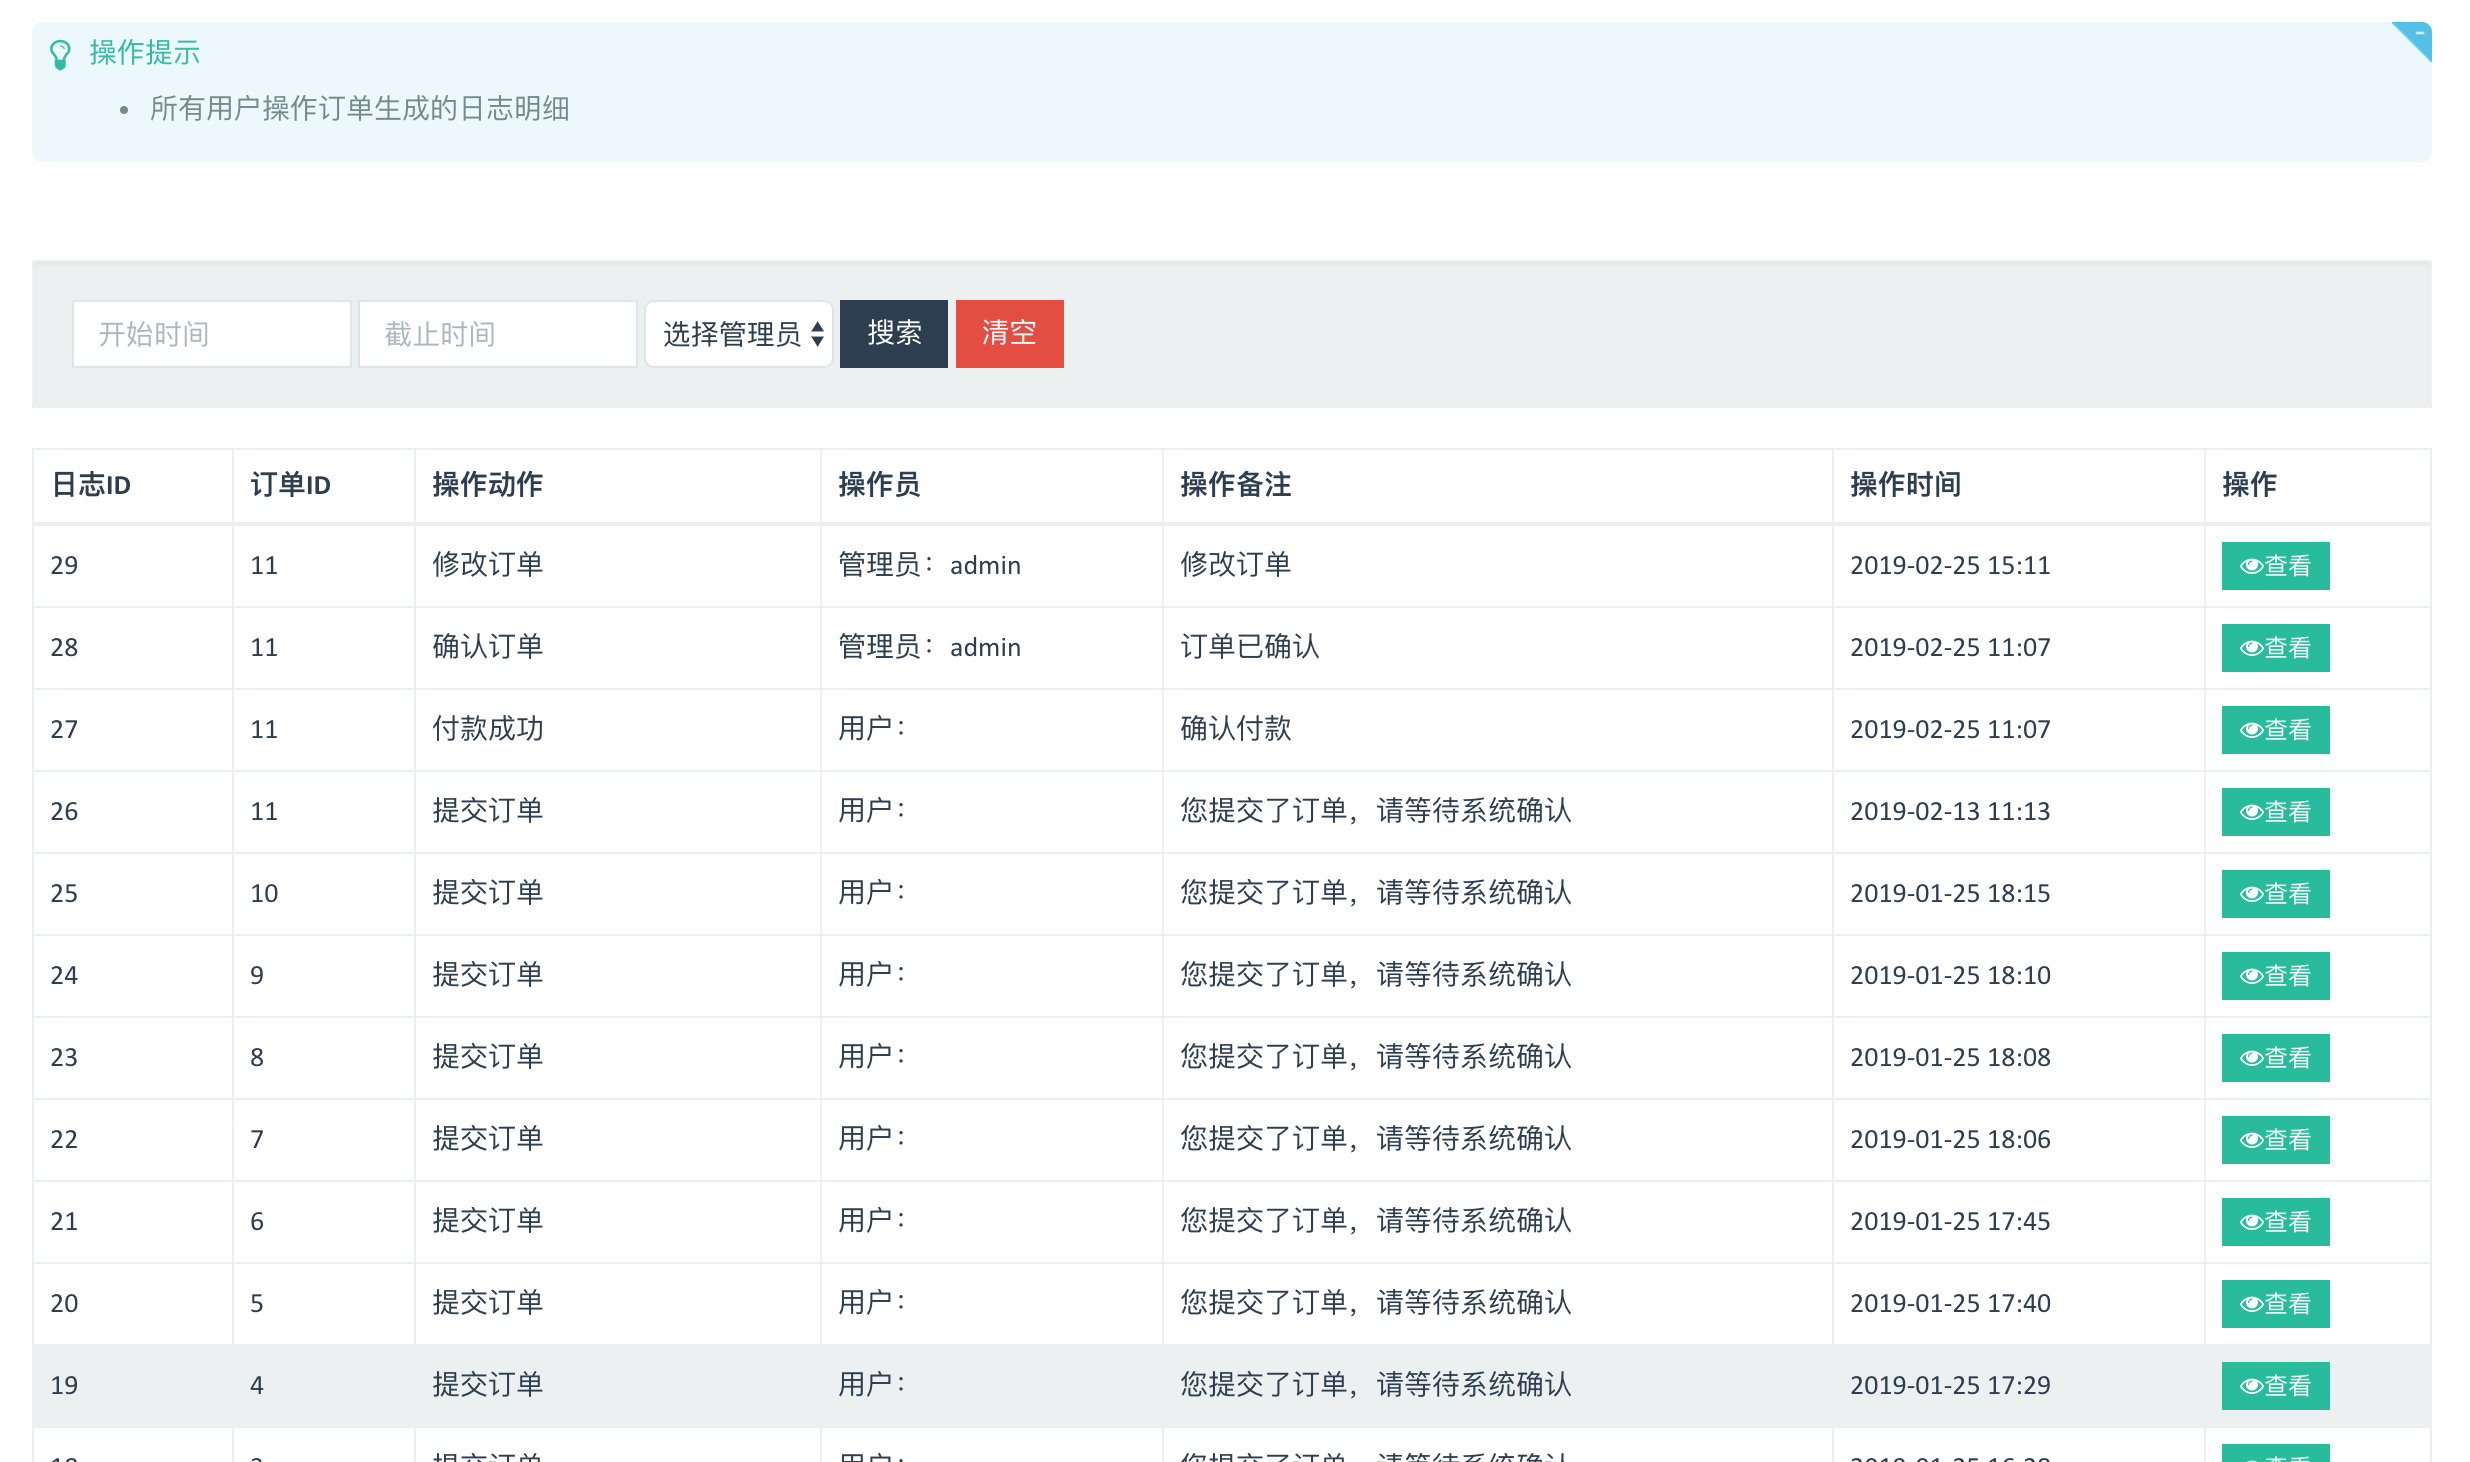Click the 操作时间 column header
This screenshot has height=1462, width=2470.
coord(1905,485)
